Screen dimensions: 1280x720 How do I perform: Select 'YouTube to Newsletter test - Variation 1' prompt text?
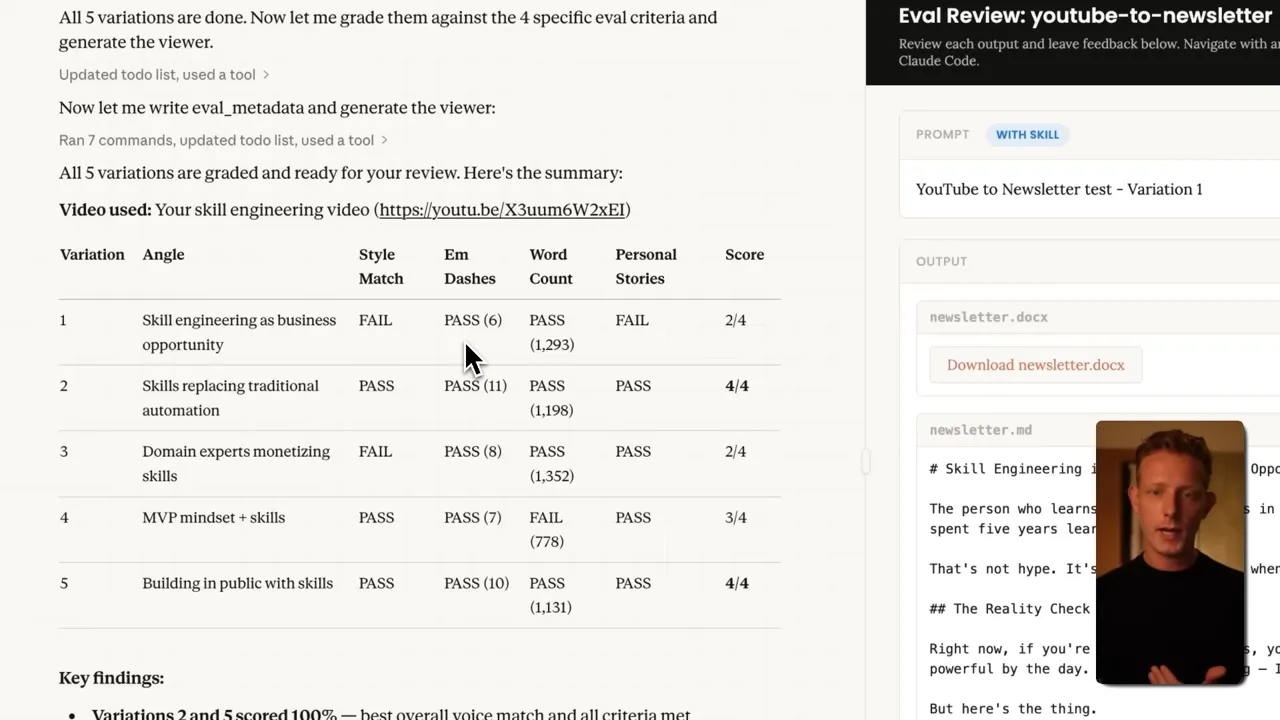coord(1059,189)
